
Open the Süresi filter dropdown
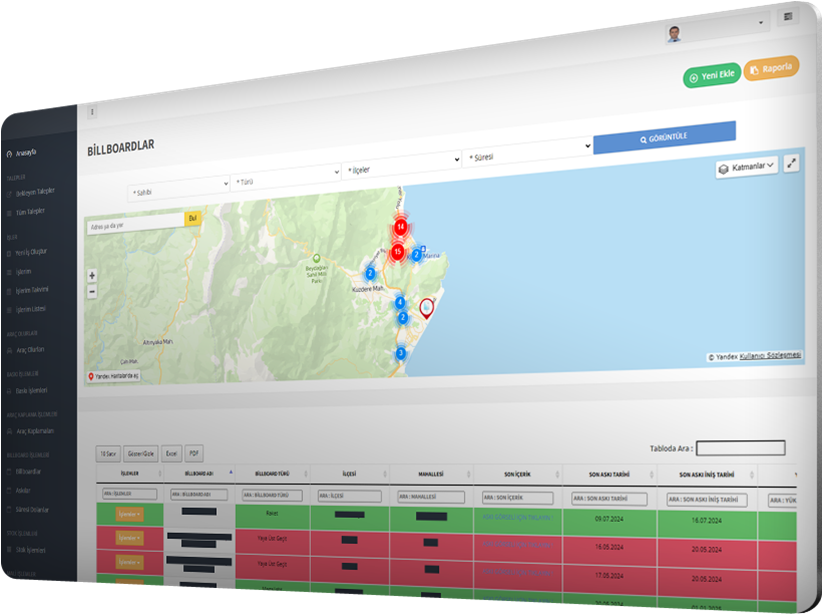click(528, 156)
